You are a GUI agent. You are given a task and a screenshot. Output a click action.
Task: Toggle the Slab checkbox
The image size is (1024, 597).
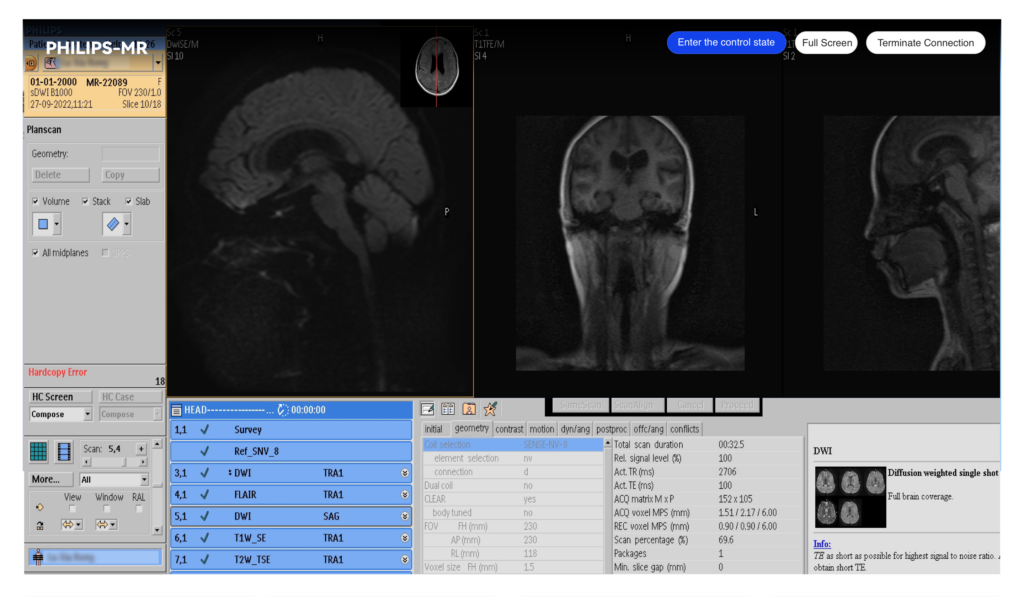pos(128,201)
